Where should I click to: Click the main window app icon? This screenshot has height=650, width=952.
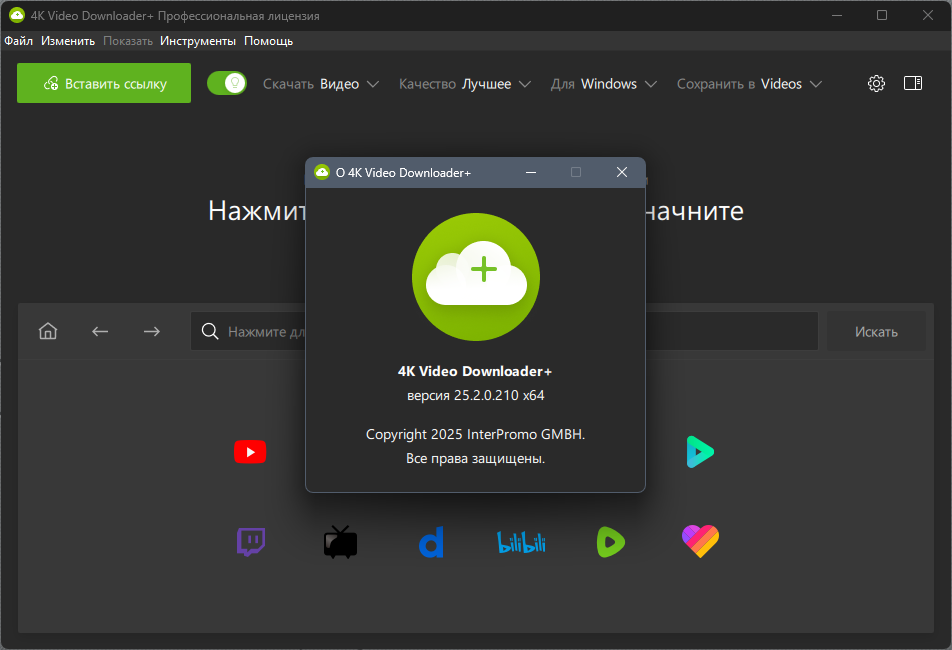coord(16,15)
